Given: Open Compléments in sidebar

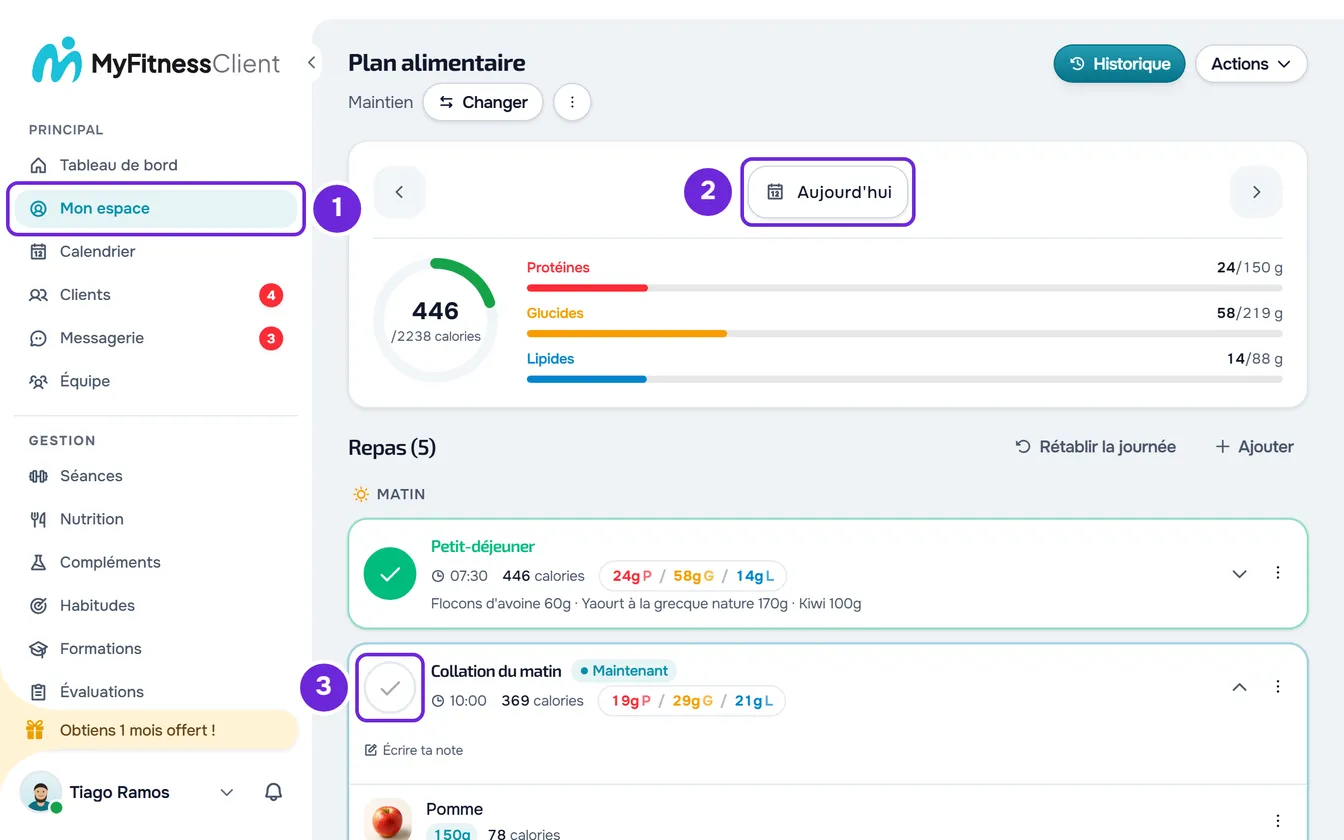Looking at the screenshot, I should pos(156,562).
